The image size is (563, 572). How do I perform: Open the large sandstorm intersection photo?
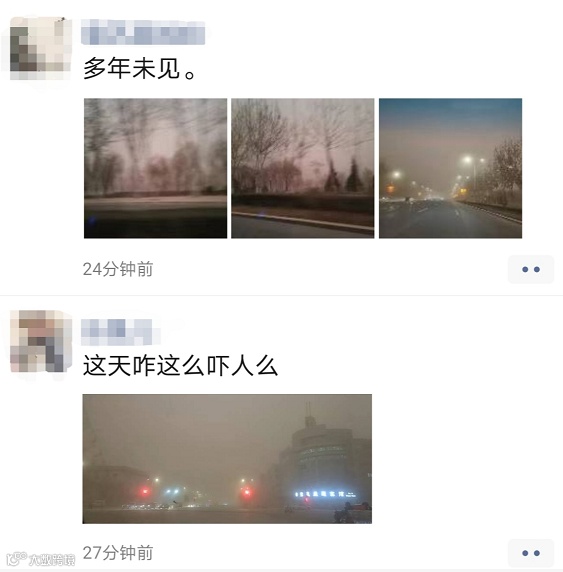(x=227, y=459)
